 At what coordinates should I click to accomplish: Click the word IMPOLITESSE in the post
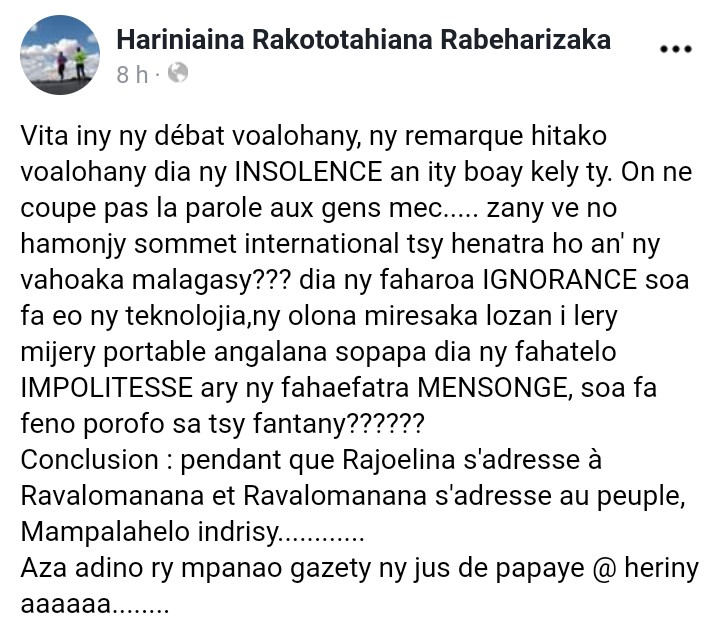pyautogui.click(x=107, y=387)
